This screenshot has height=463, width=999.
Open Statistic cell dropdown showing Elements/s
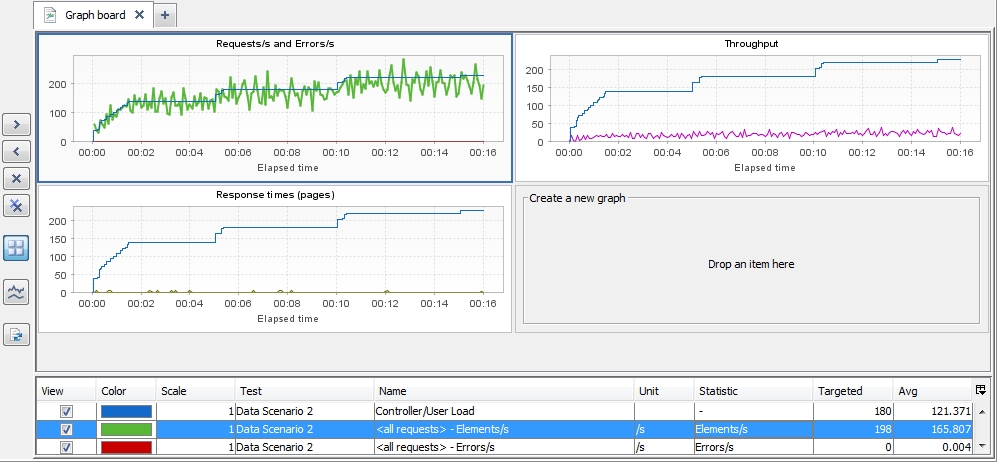[x=752, y=429]
